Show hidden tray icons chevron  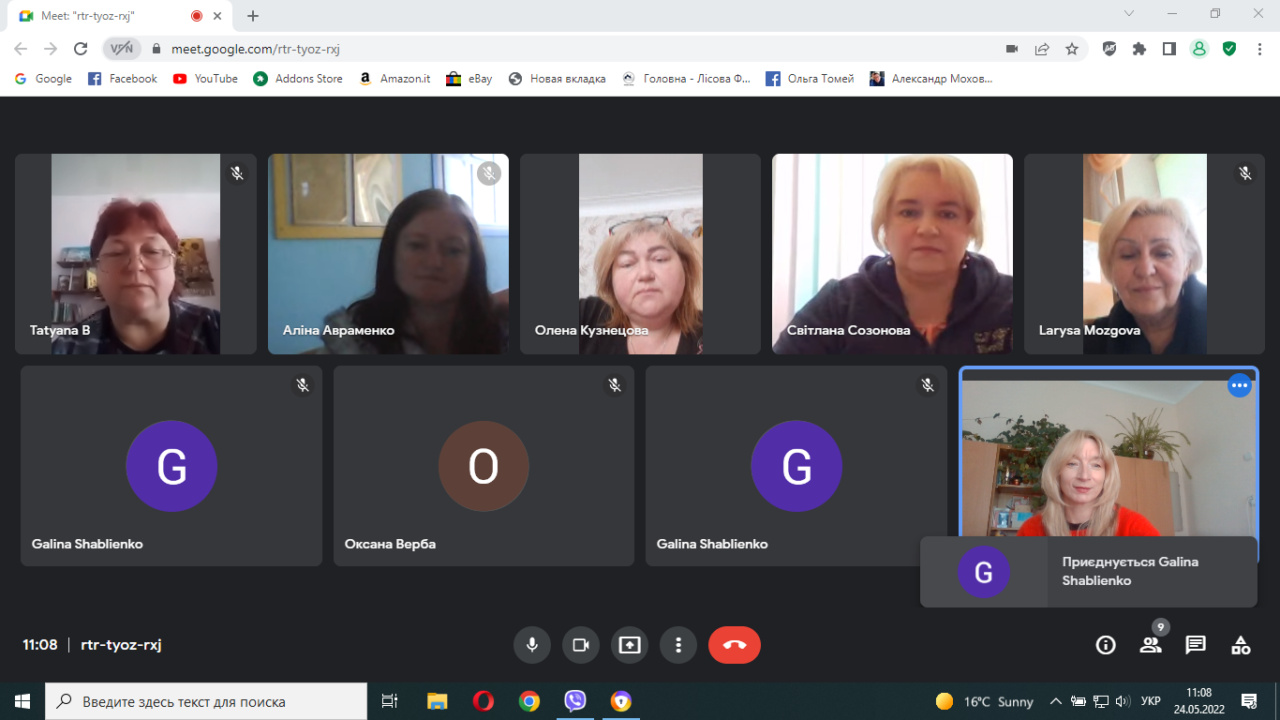click(1055, 701)
